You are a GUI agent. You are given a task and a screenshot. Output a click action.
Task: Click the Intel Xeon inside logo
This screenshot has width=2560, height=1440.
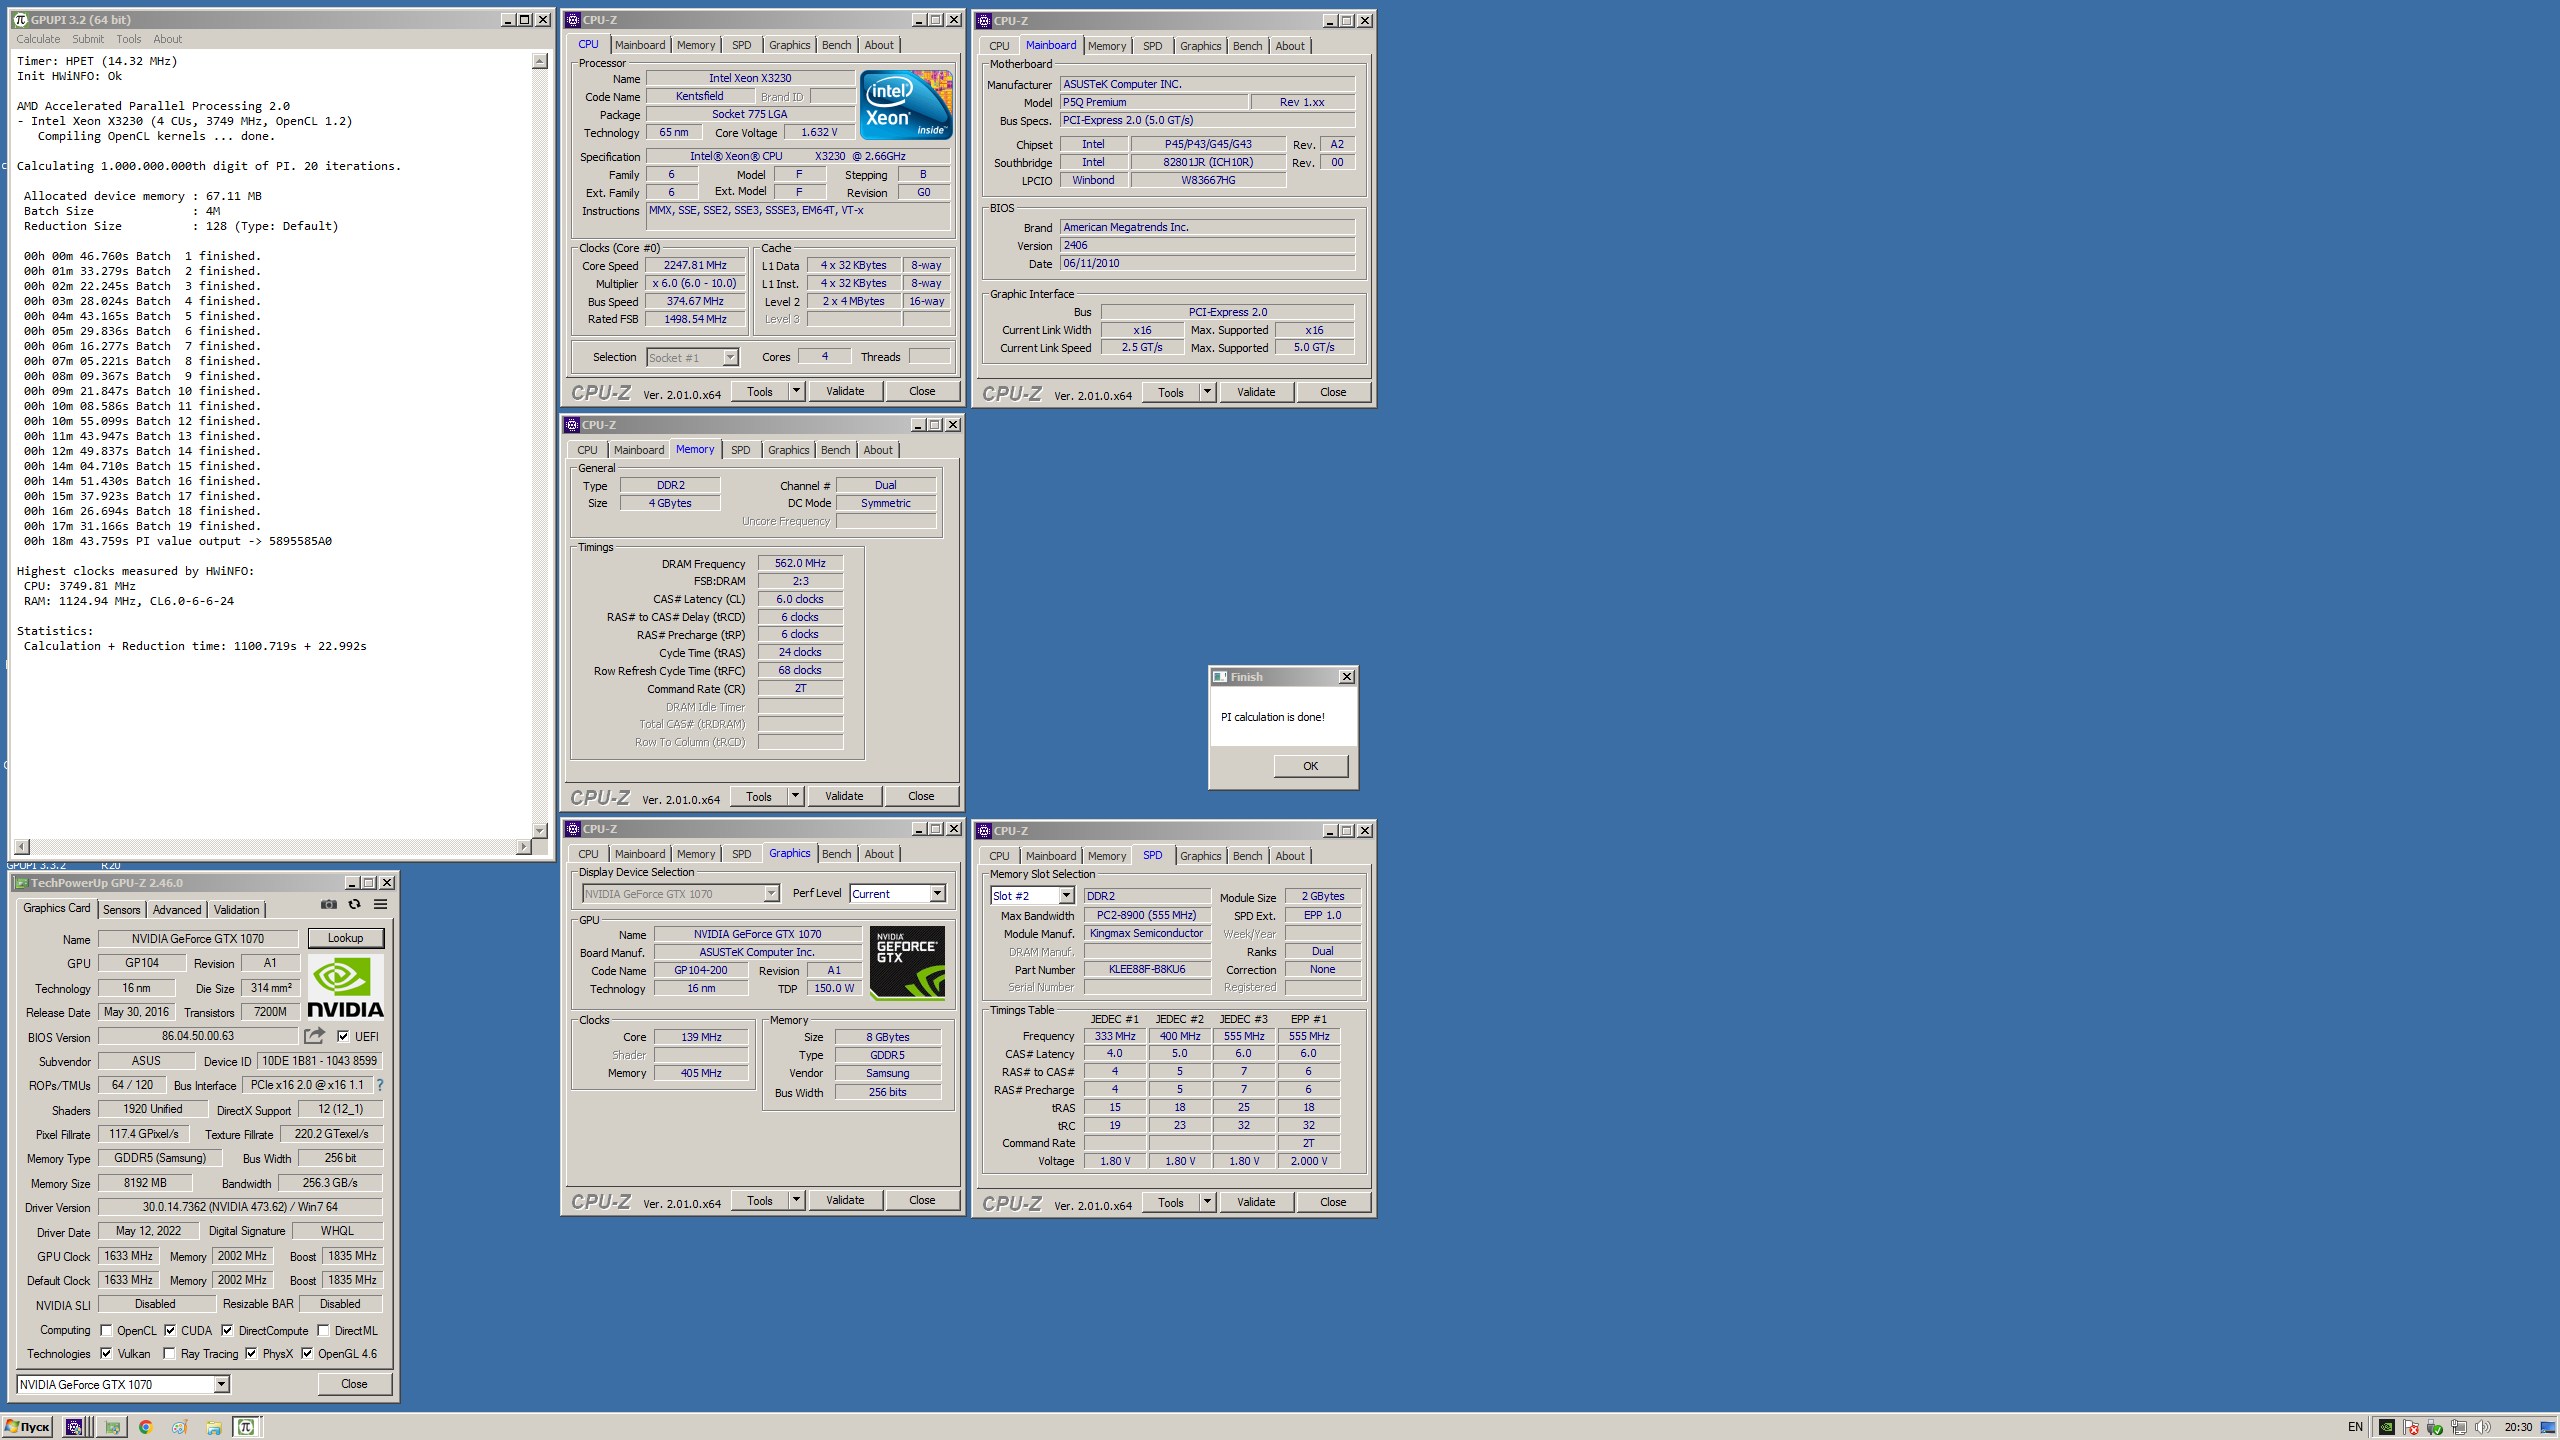pos(906,104)
